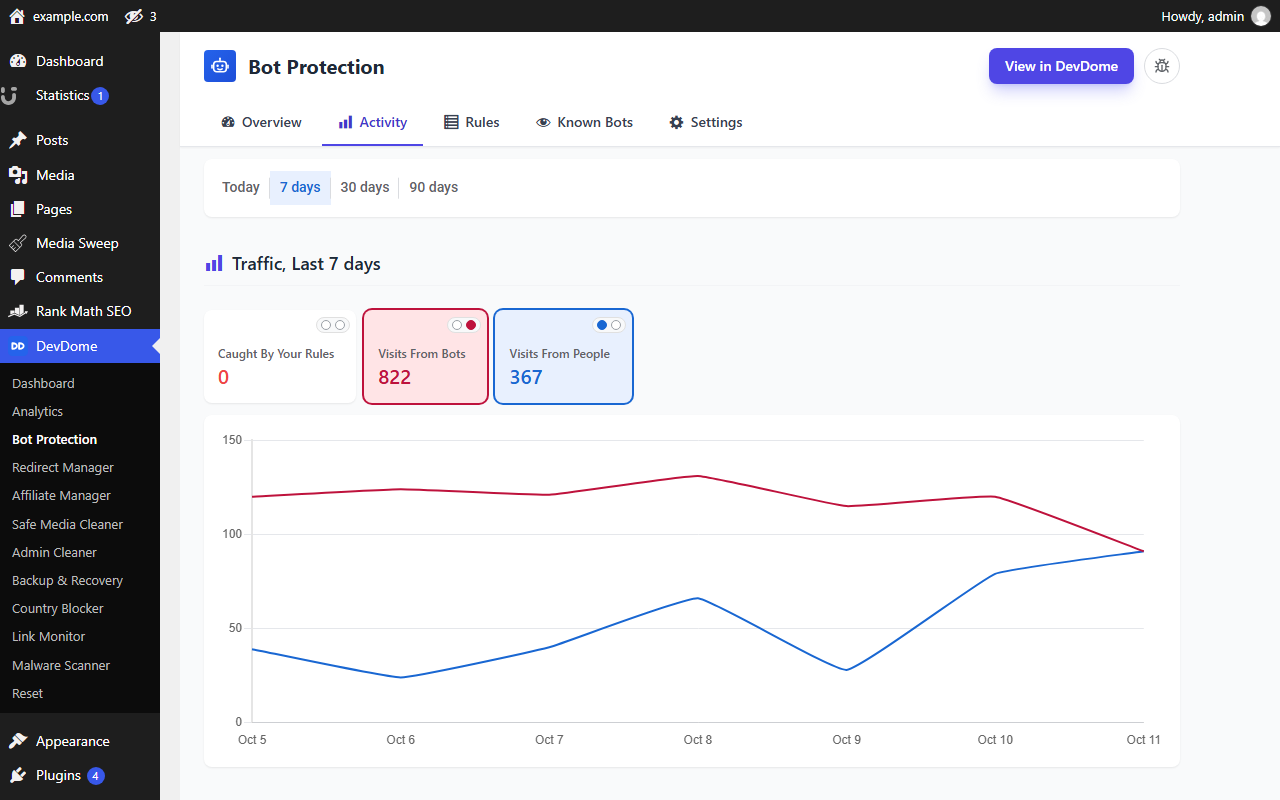Click the Plugins update badge 4
The image size is (1280, 800).
pyautogui.click(x=96, y=776)
